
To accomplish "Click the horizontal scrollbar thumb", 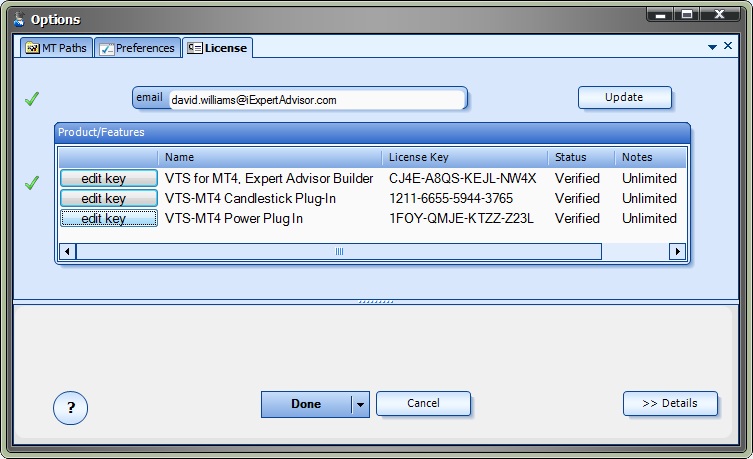I will (339, 251).
